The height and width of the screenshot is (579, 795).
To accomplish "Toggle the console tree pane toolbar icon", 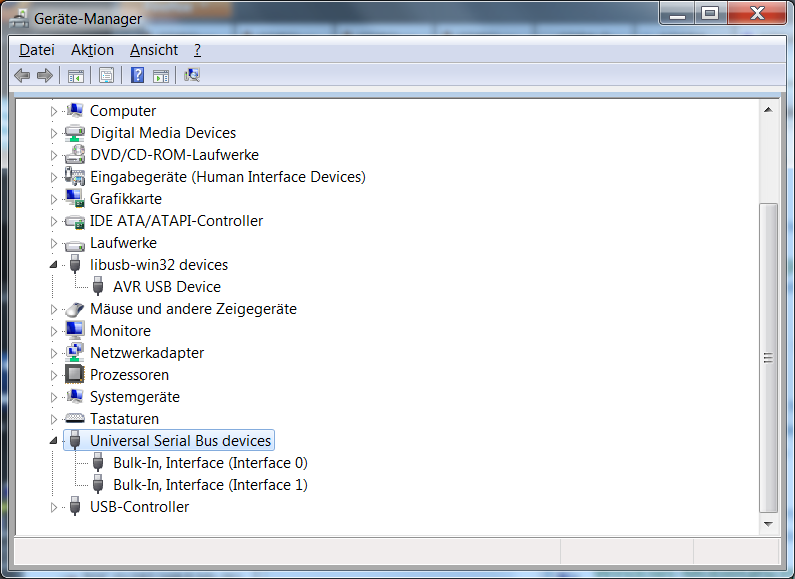I will tap(76, 76).
